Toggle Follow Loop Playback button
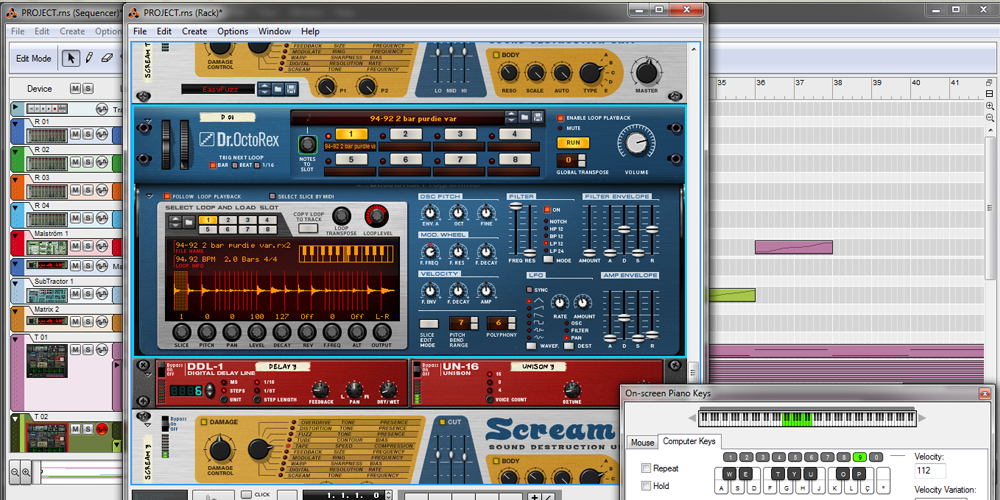This screenshot has height=500, width=1000. tap(166, 196)
